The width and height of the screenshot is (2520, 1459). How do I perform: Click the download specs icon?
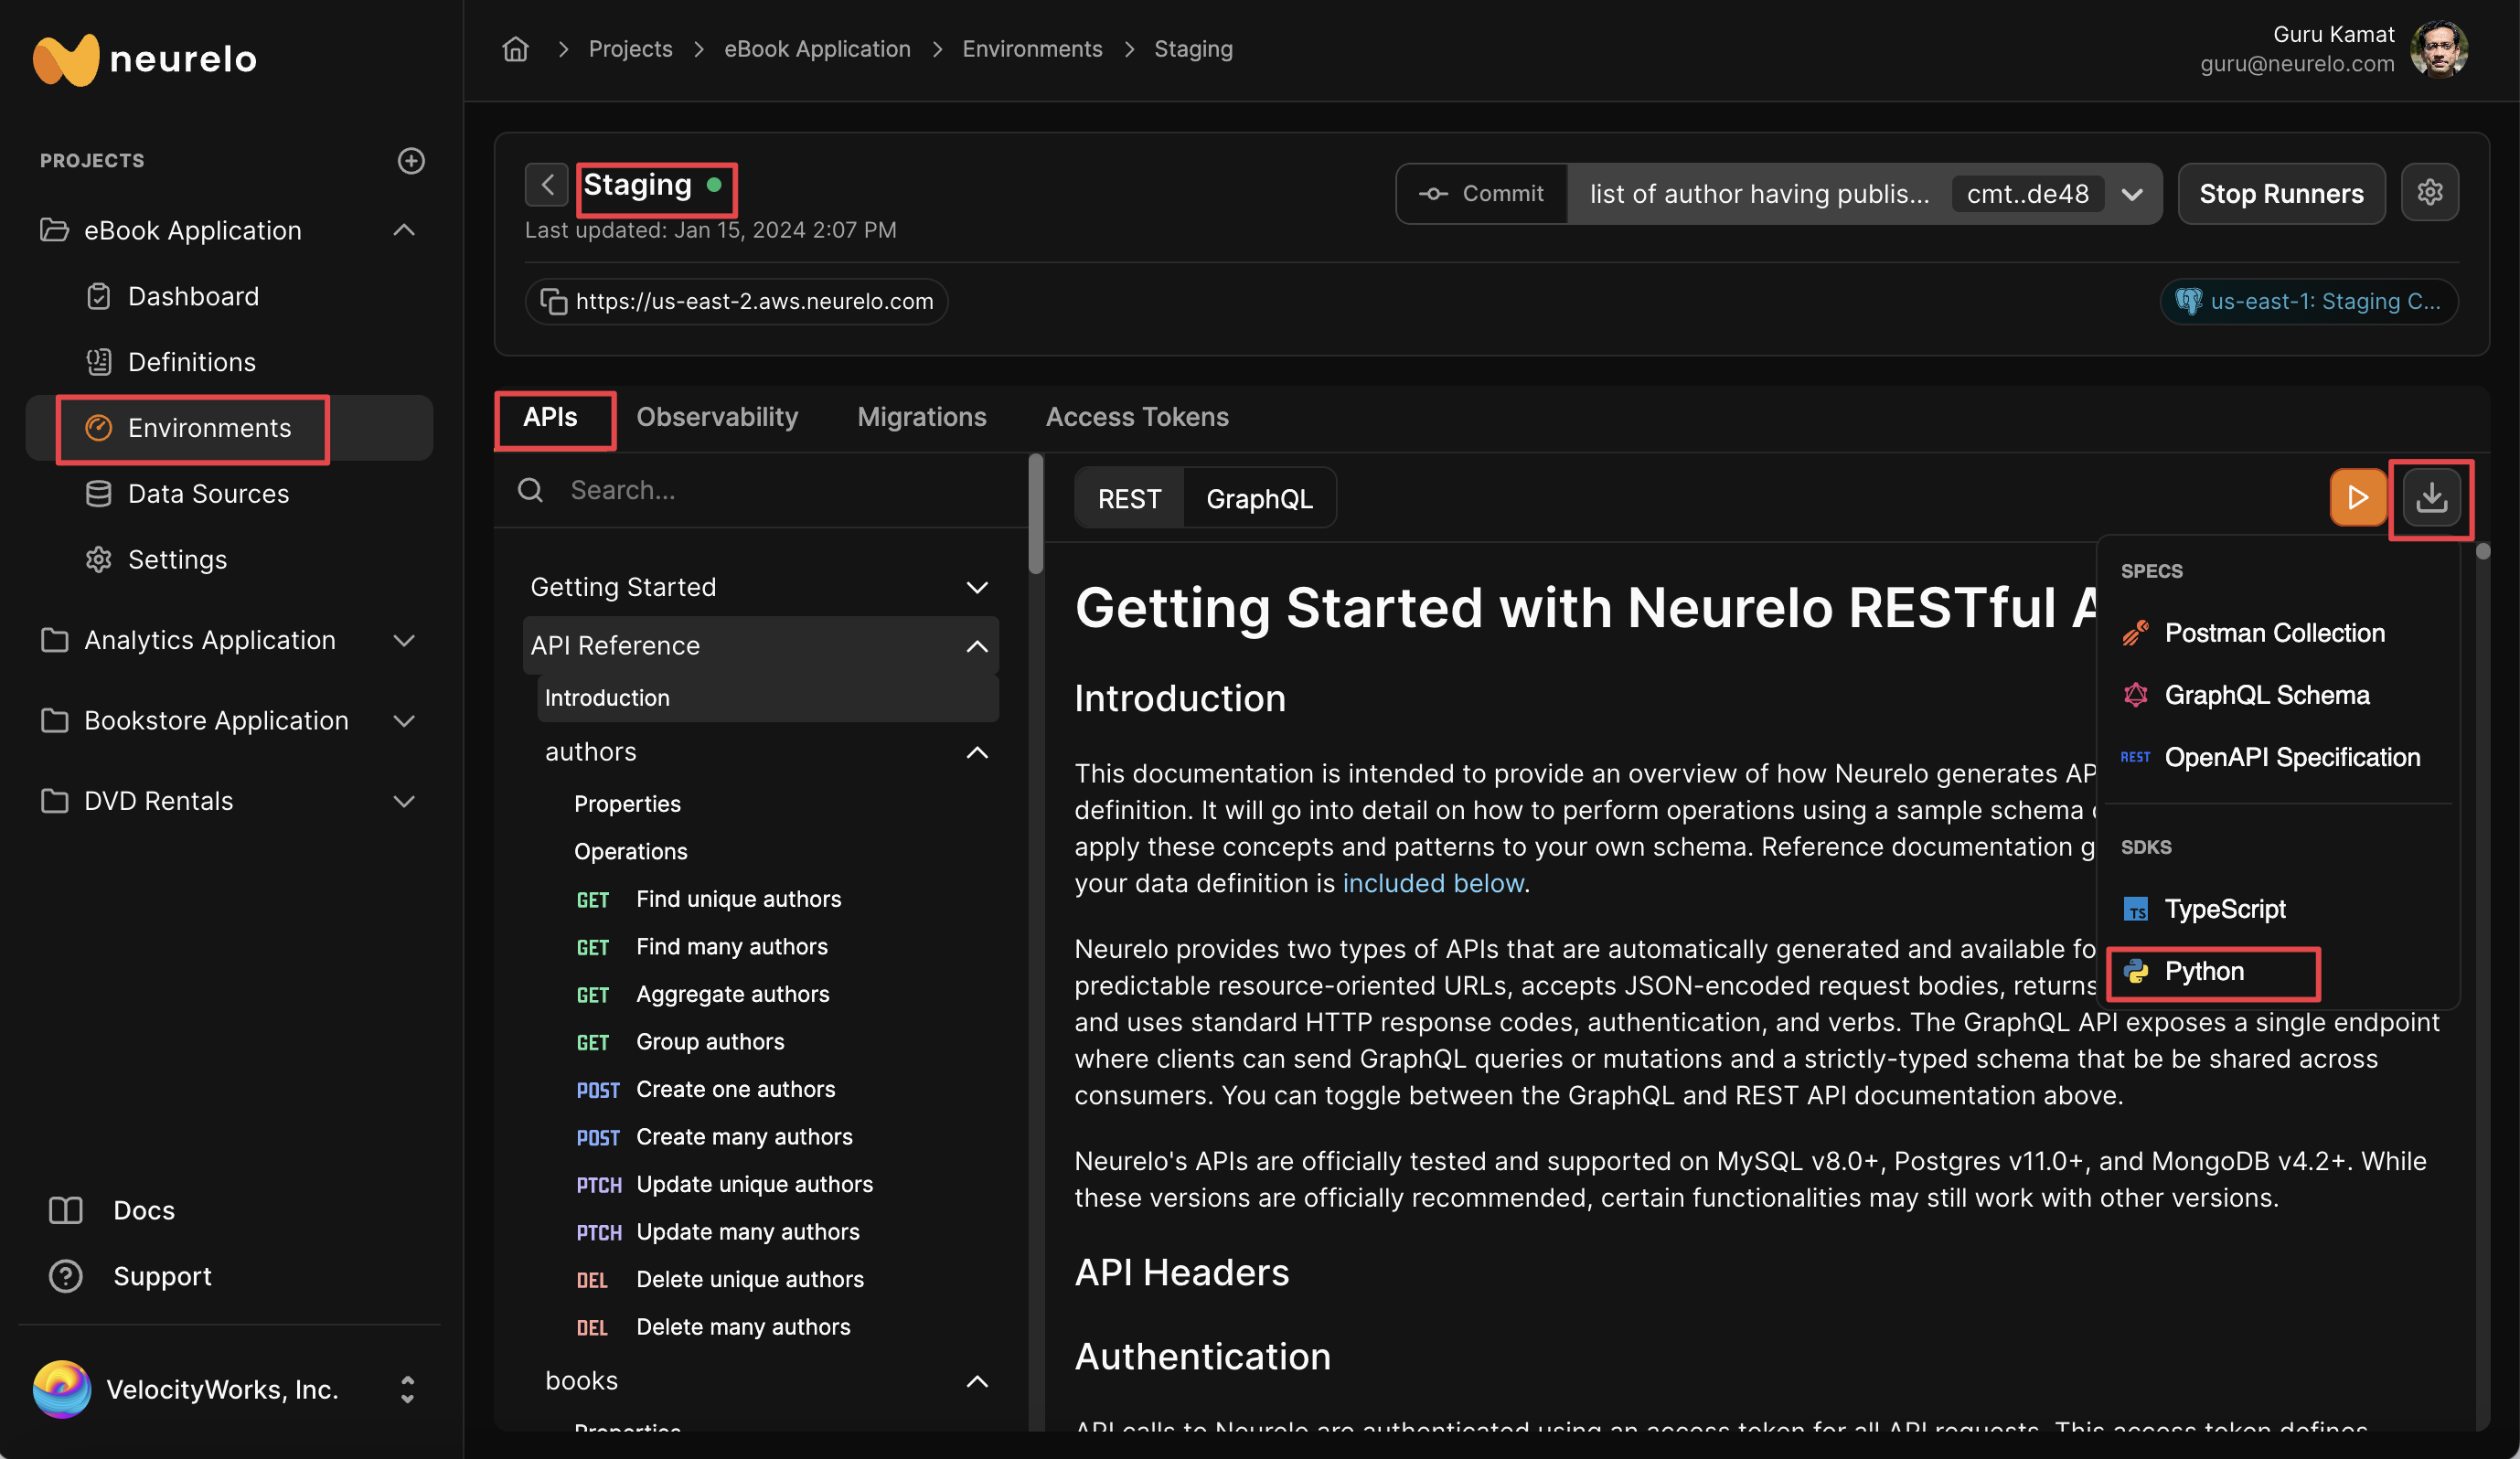coord(2431,497)
